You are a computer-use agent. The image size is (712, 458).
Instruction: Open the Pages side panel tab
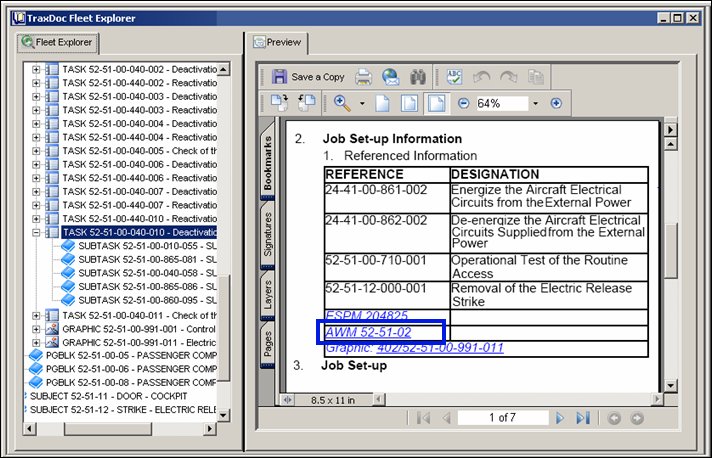(267, 344)
